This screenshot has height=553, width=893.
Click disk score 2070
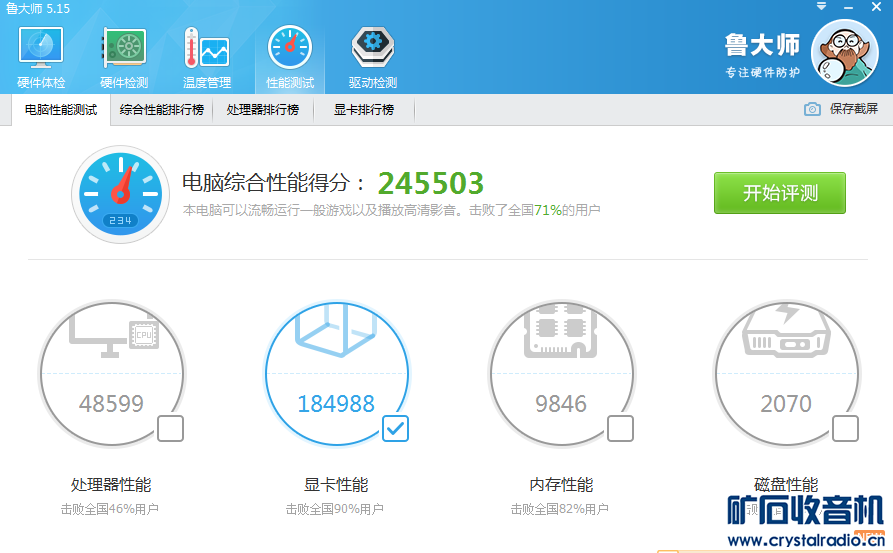[786, 404]
